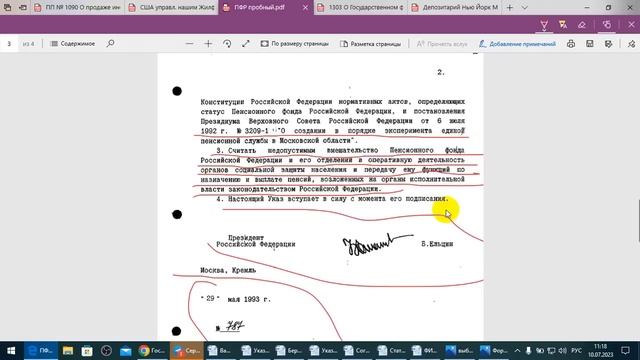Select the ballpoint pen annotation tool
The height and width of the screenshot is (360, 640).
point(544,24)
